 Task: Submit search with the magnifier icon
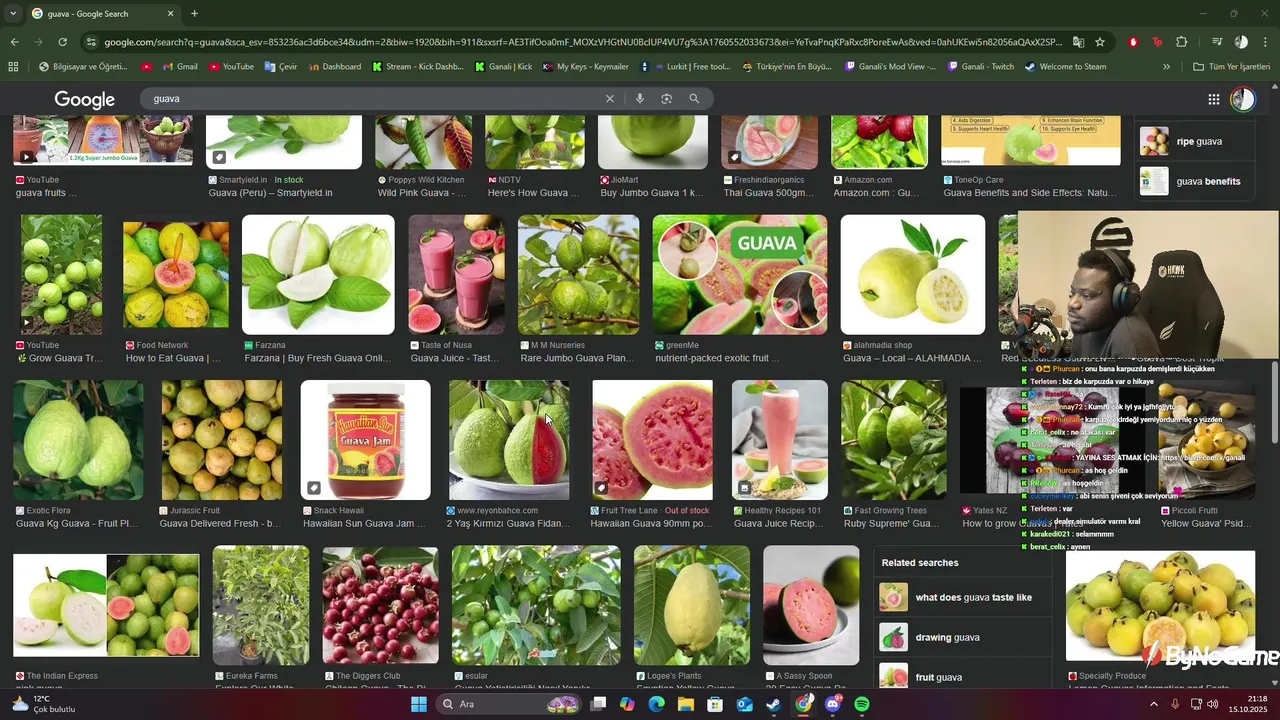[694, 99]
